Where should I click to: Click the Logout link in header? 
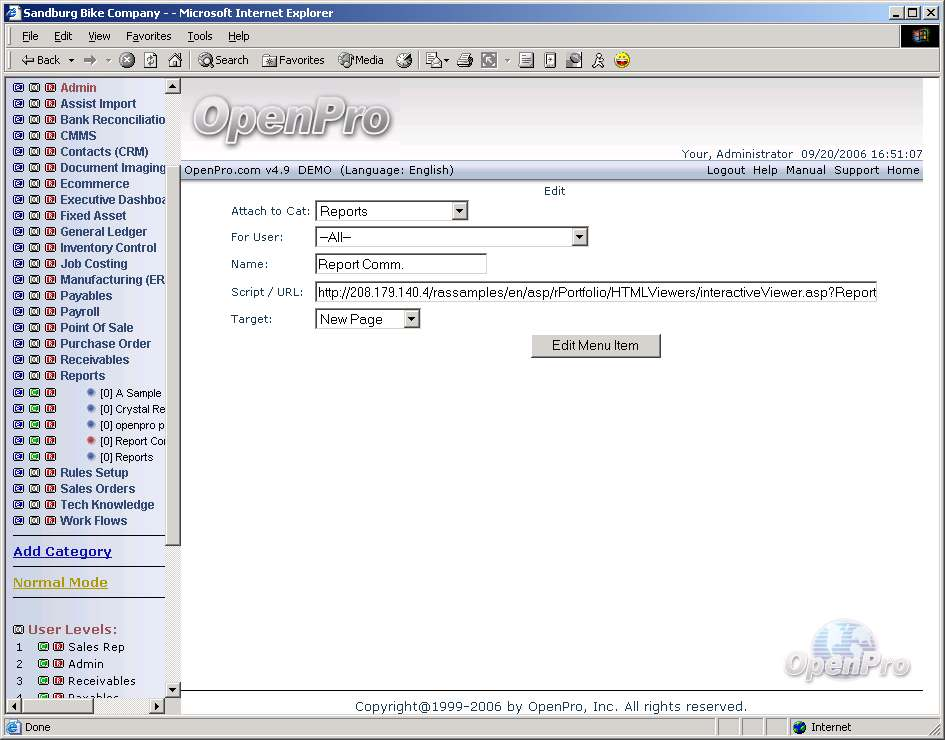(x=725, y=170)
